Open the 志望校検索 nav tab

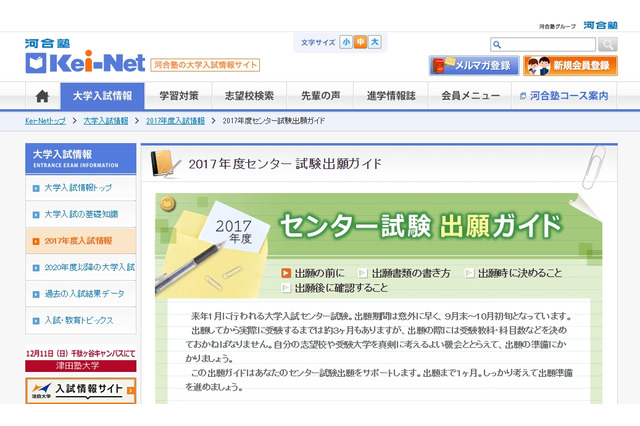[x=249, y=96]
